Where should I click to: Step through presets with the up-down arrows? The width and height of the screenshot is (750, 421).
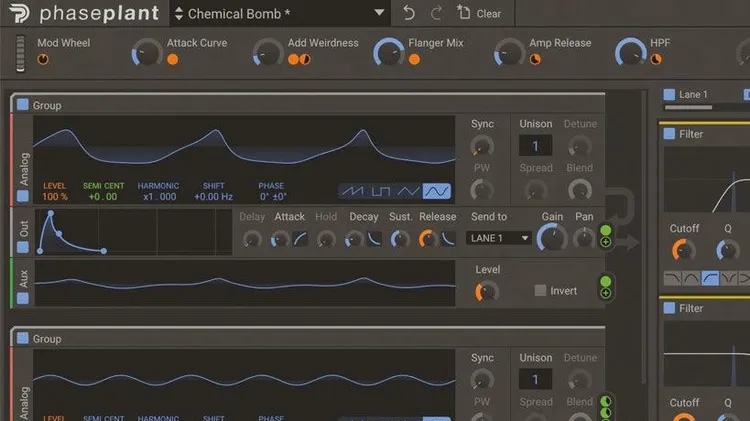[178, 13]
